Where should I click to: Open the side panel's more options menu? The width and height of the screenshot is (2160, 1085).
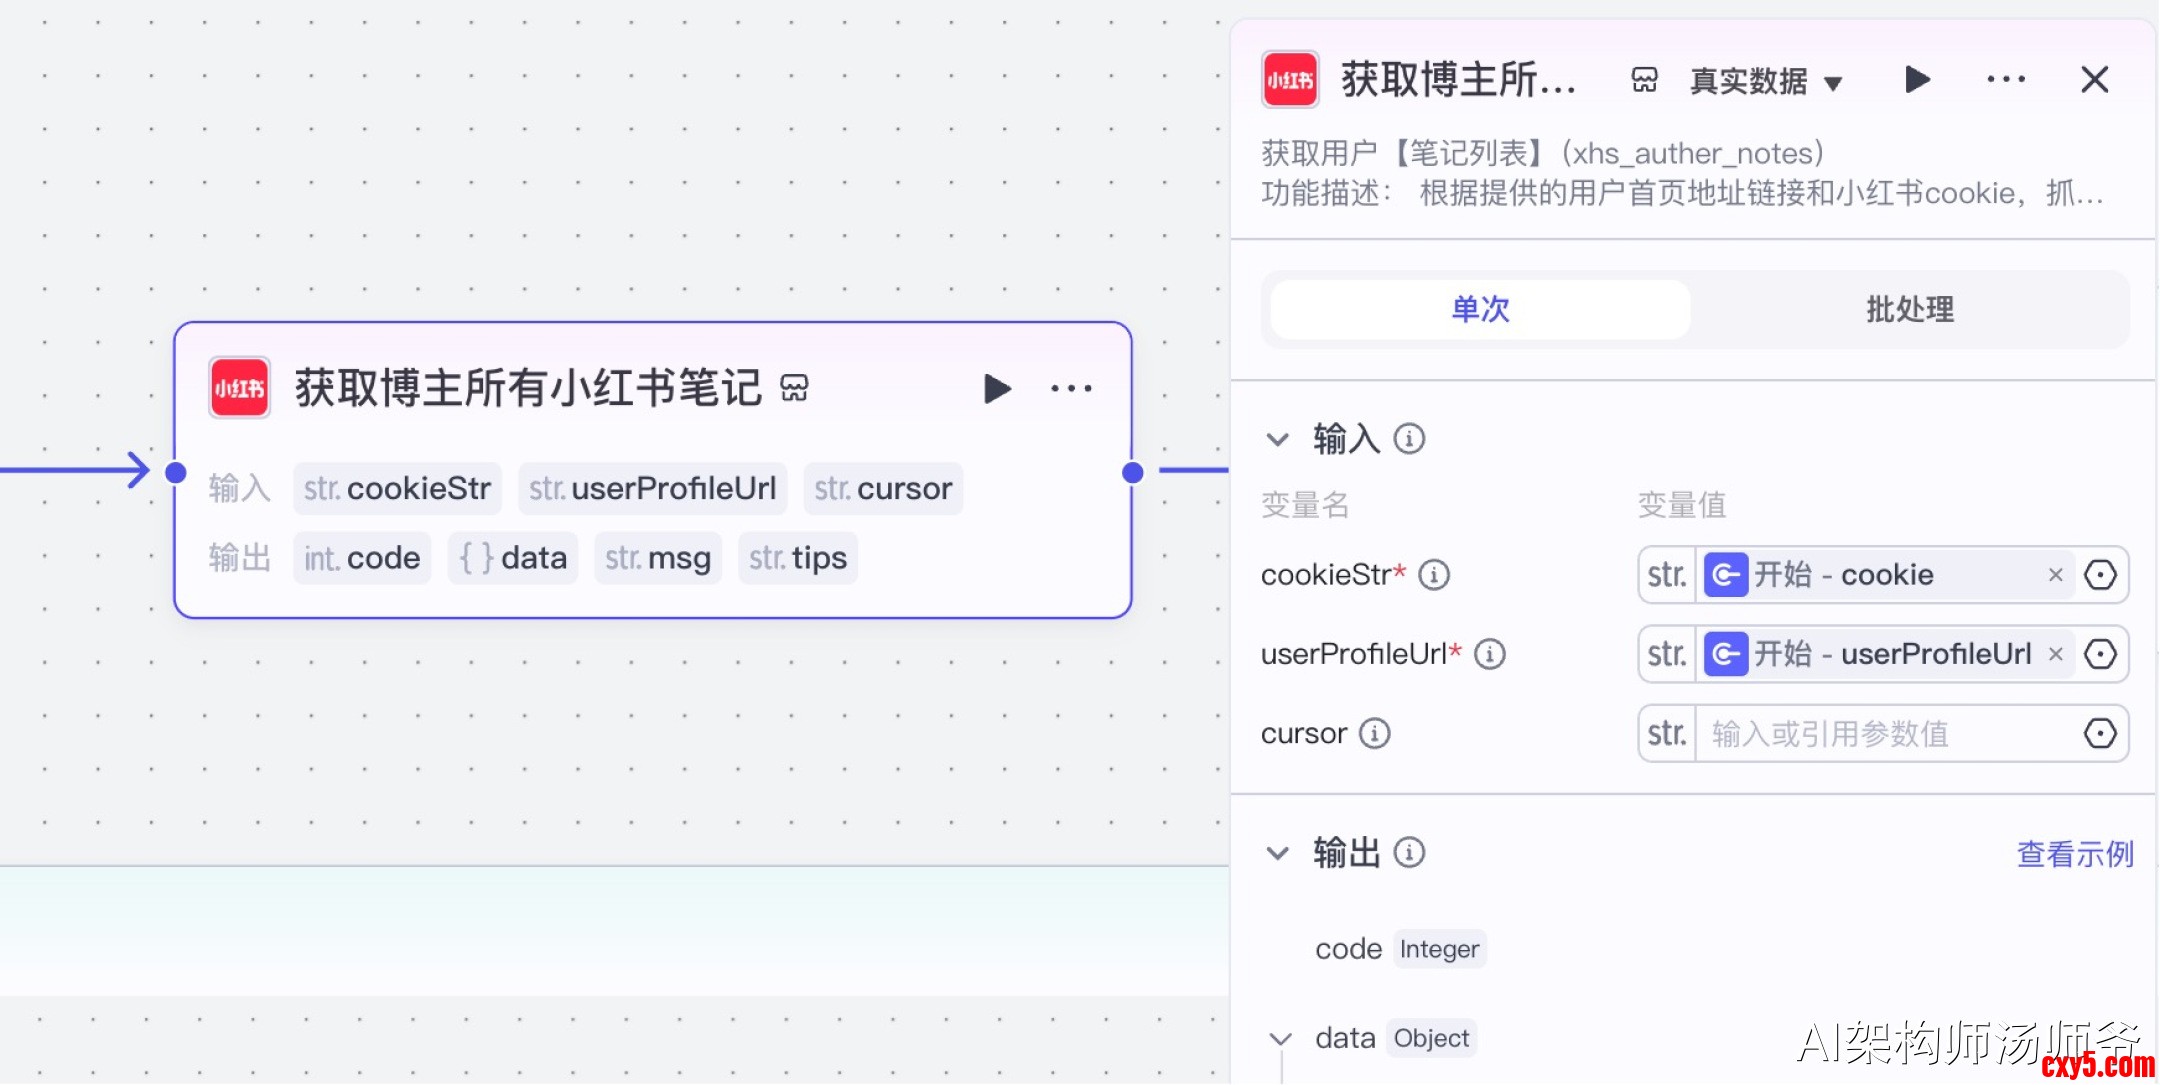(2006, 80)
